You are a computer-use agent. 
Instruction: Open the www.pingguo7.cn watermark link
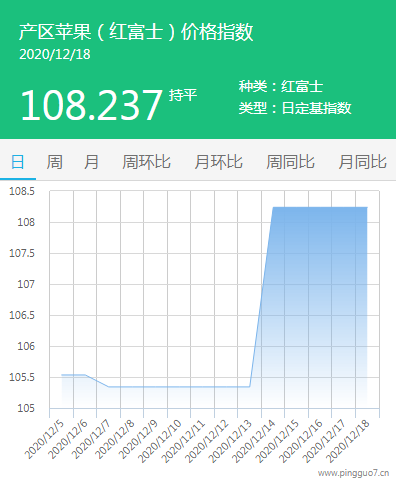(353, 473)
